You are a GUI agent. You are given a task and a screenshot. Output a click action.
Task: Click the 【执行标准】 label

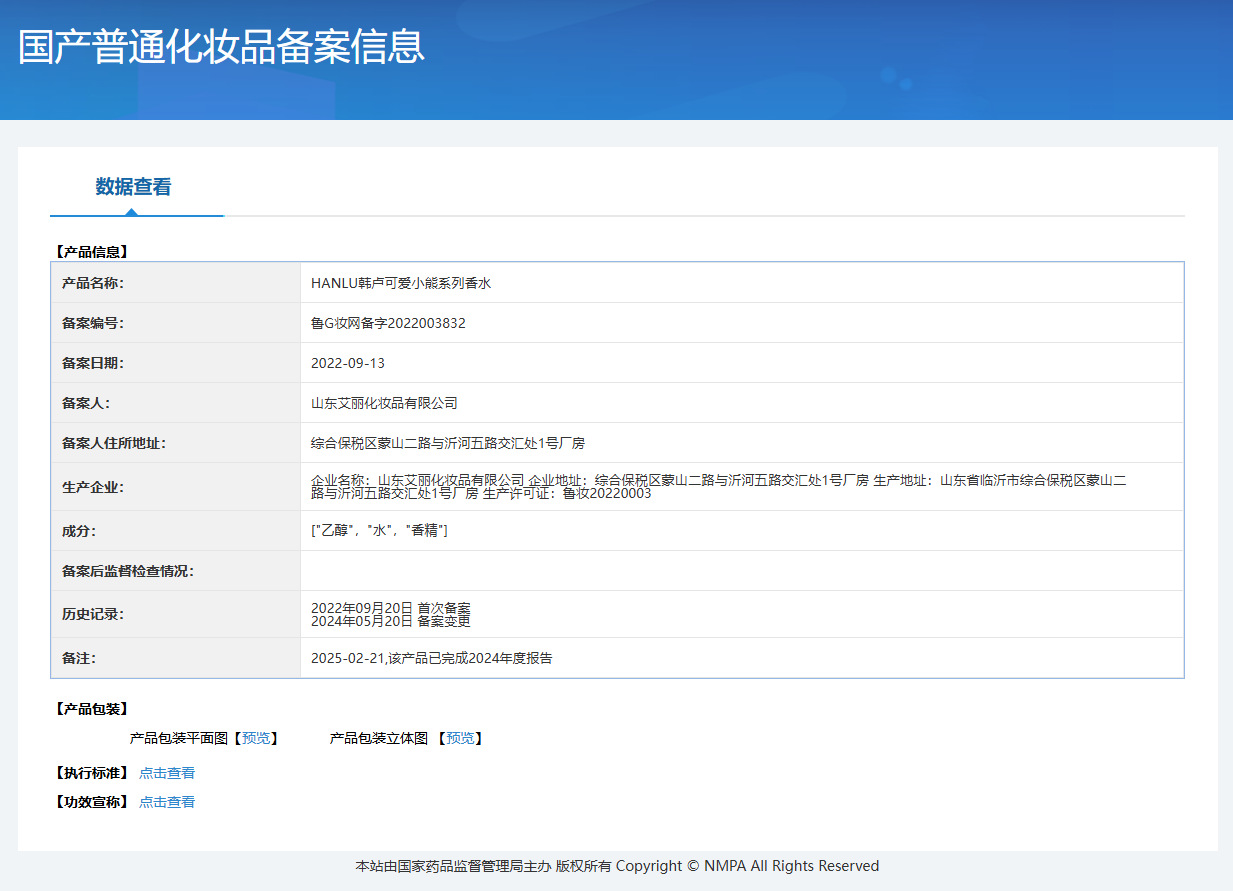(x=91, y=773)
